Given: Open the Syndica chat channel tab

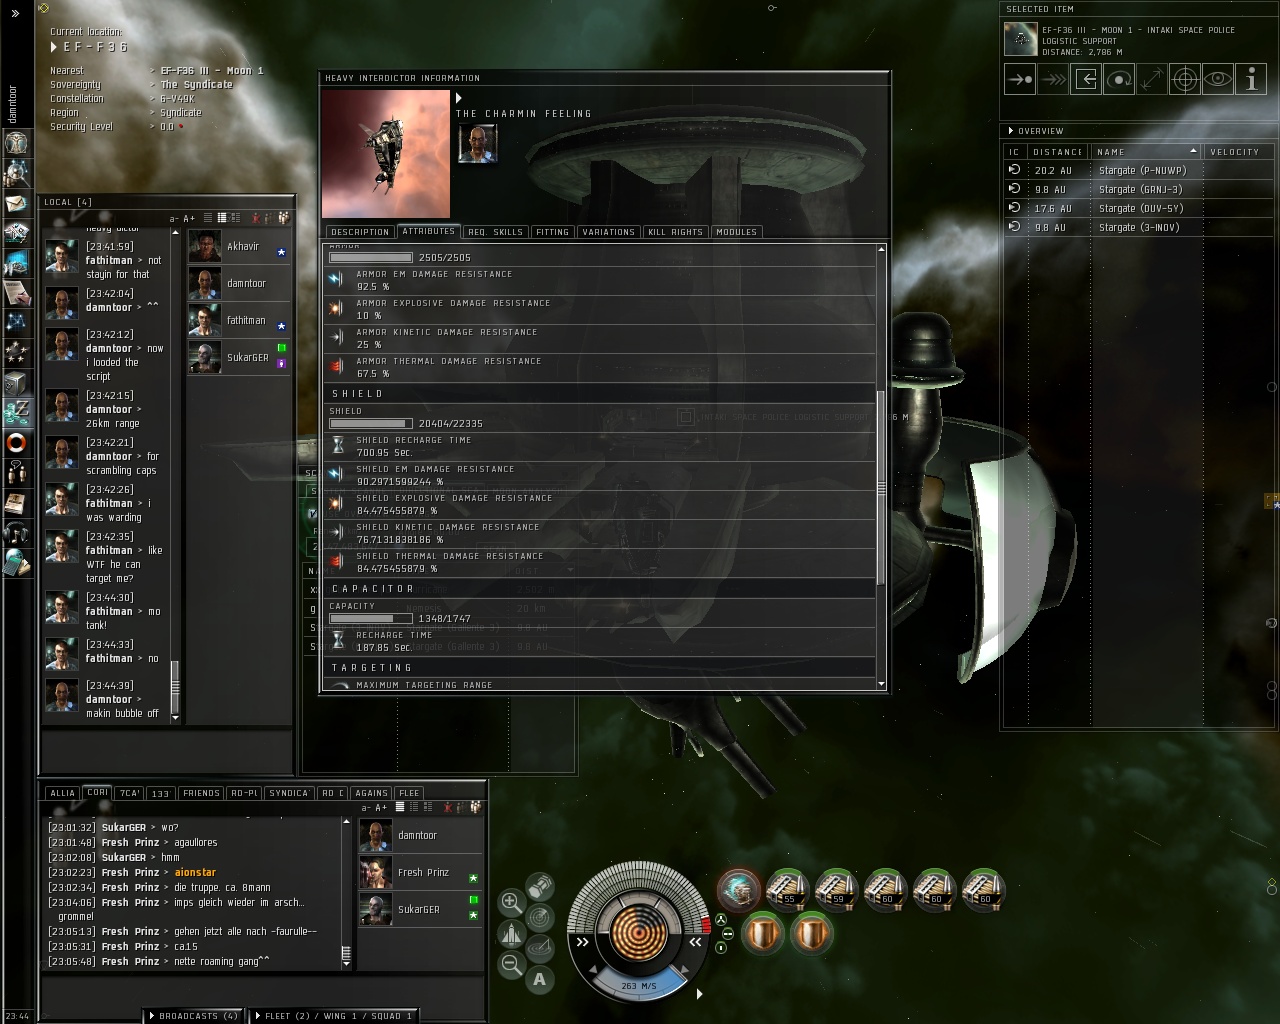Looking at the screenshot, I should [x=289, y=793].
